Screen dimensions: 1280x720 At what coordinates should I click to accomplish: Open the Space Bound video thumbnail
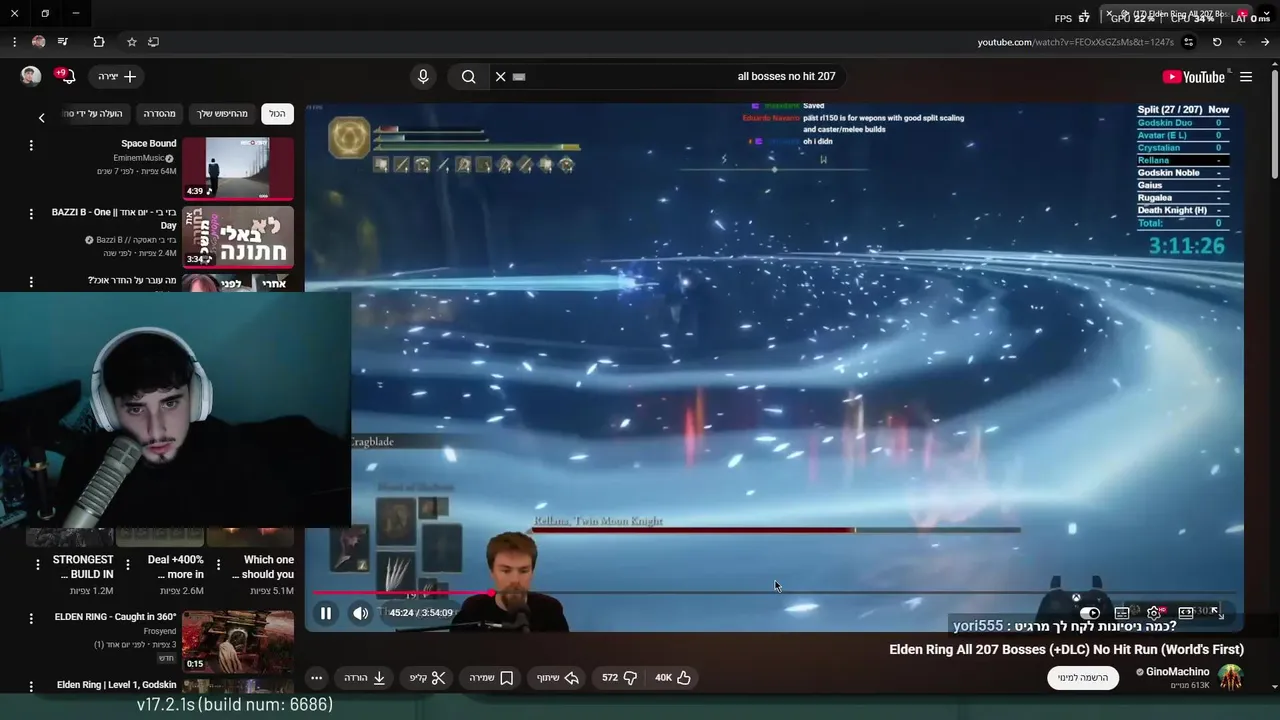point(238,168)
